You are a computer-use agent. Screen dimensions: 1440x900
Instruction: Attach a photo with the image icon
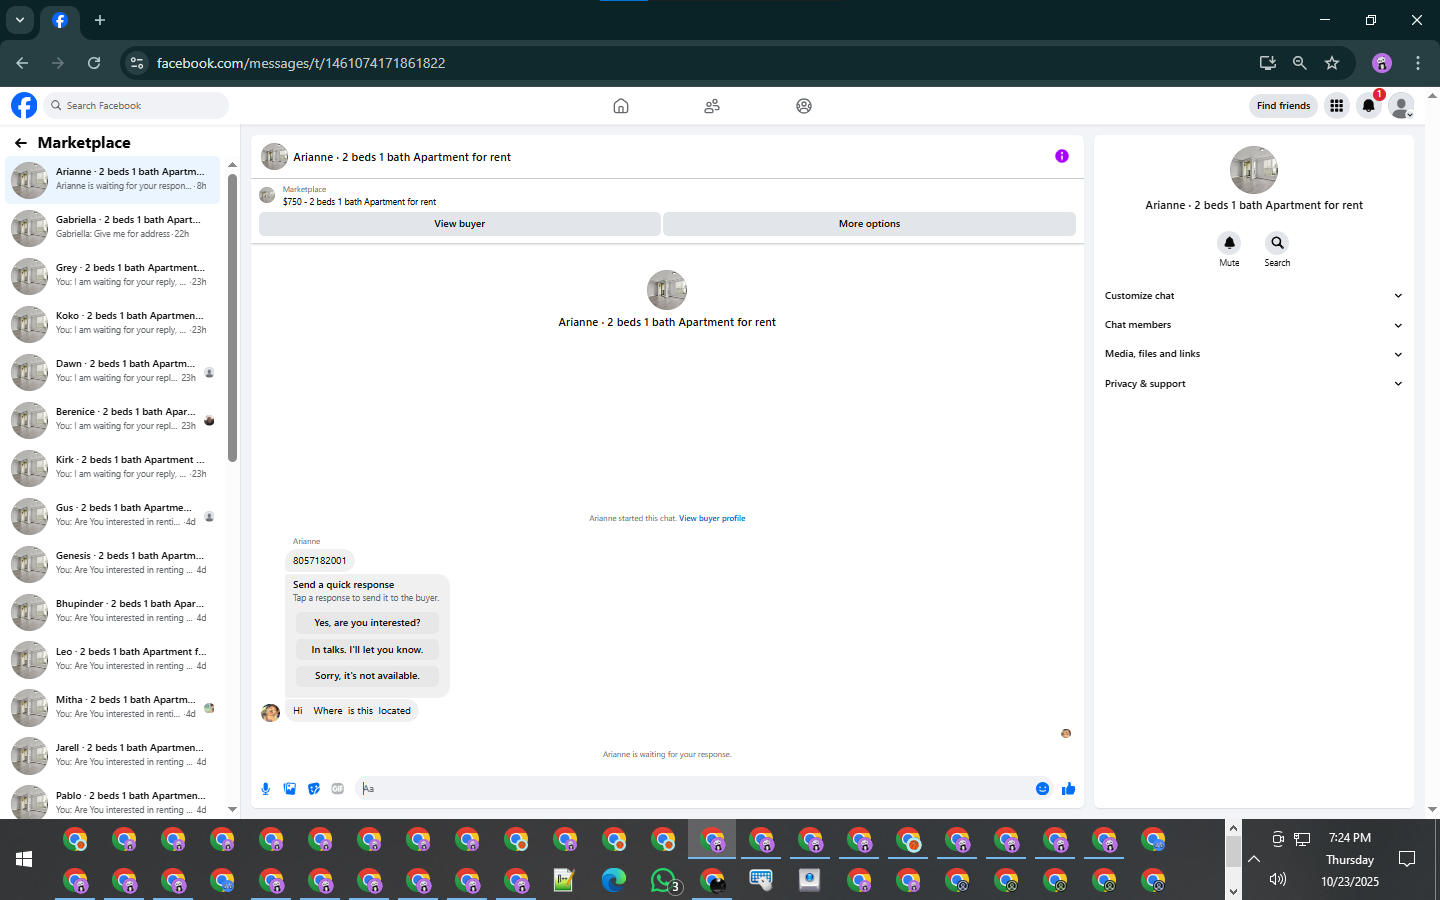pyautogui.click(x=290, y=789)
